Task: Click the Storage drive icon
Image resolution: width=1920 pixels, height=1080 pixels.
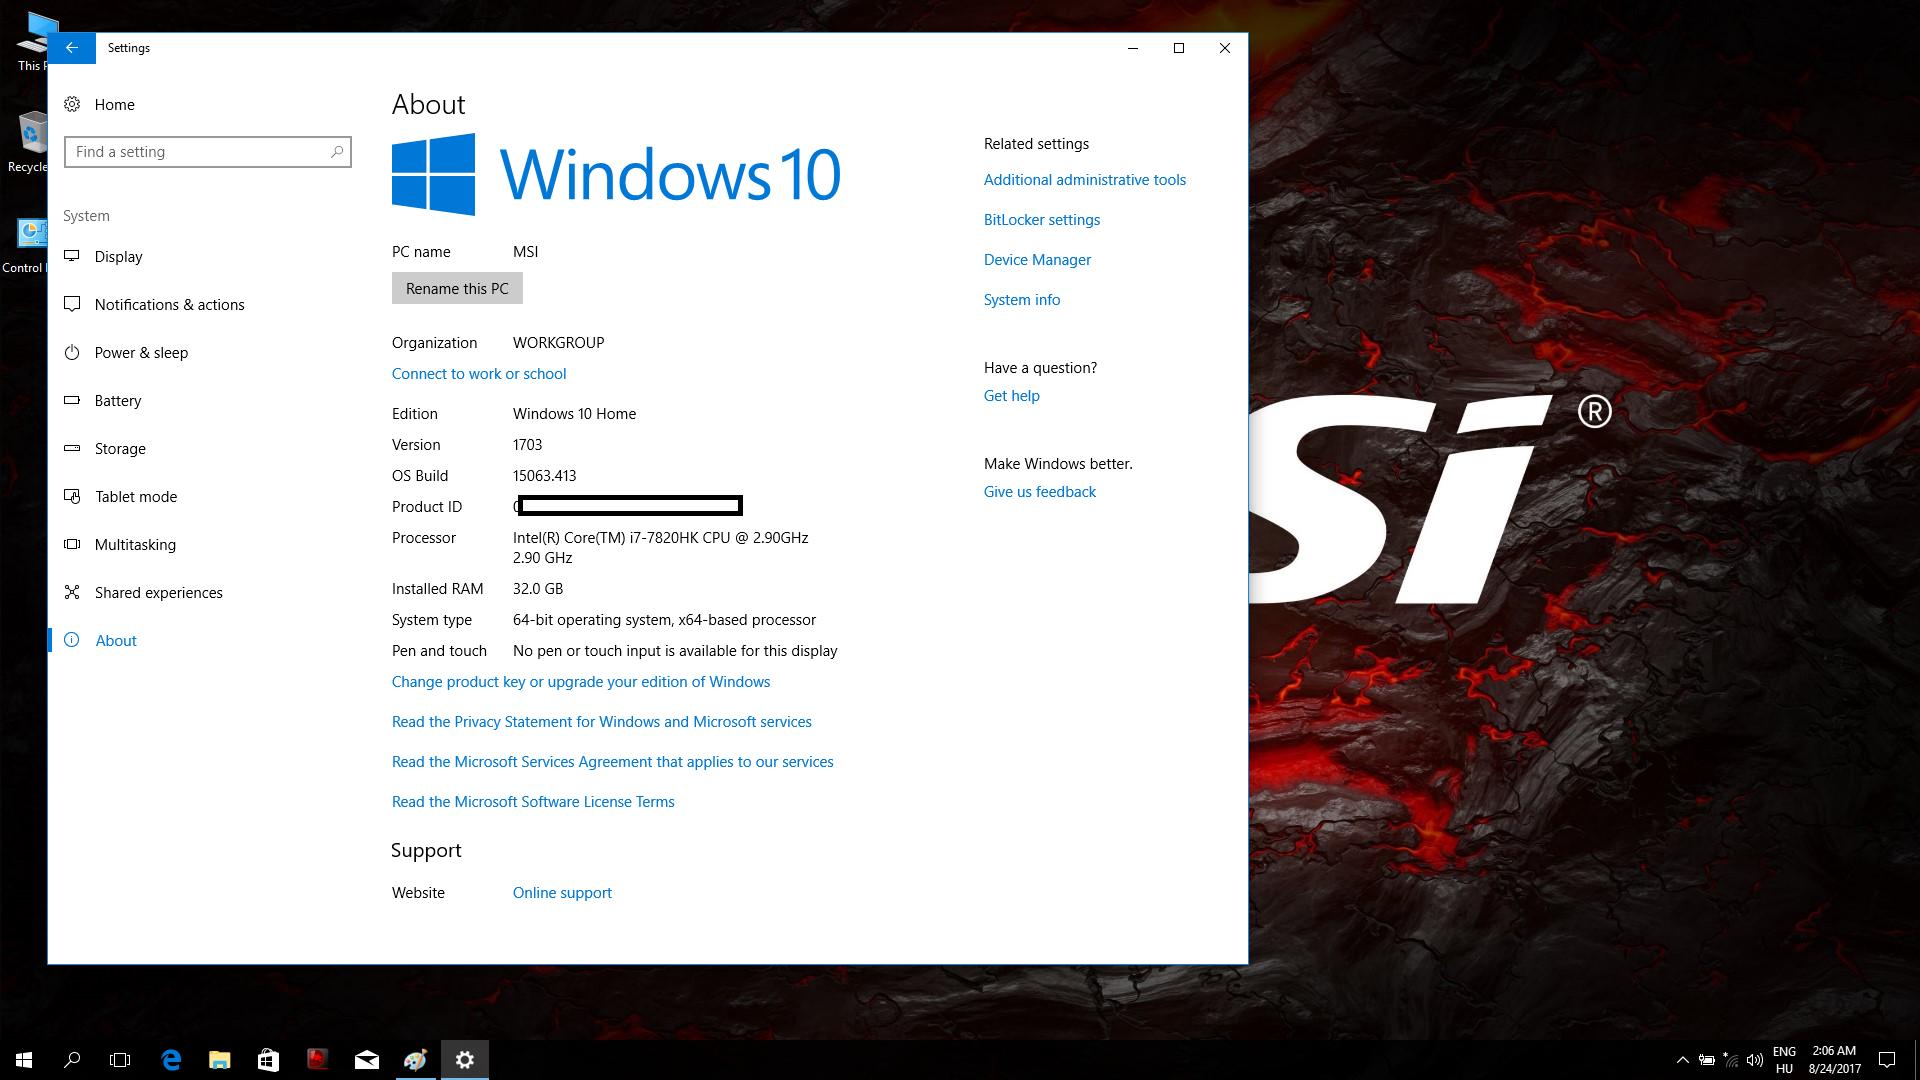Action: (x=72, y=448)
